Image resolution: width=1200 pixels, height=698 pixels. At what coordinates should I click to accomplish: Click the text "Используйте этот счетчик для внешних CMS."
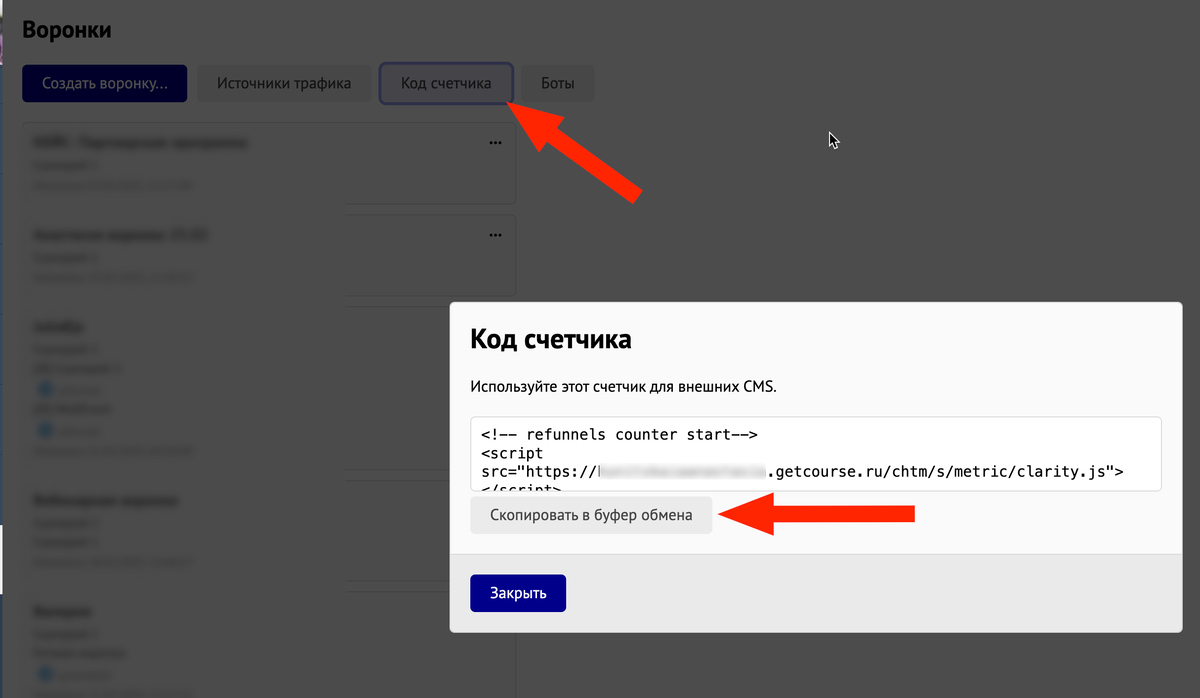click(x=623, y=386)
